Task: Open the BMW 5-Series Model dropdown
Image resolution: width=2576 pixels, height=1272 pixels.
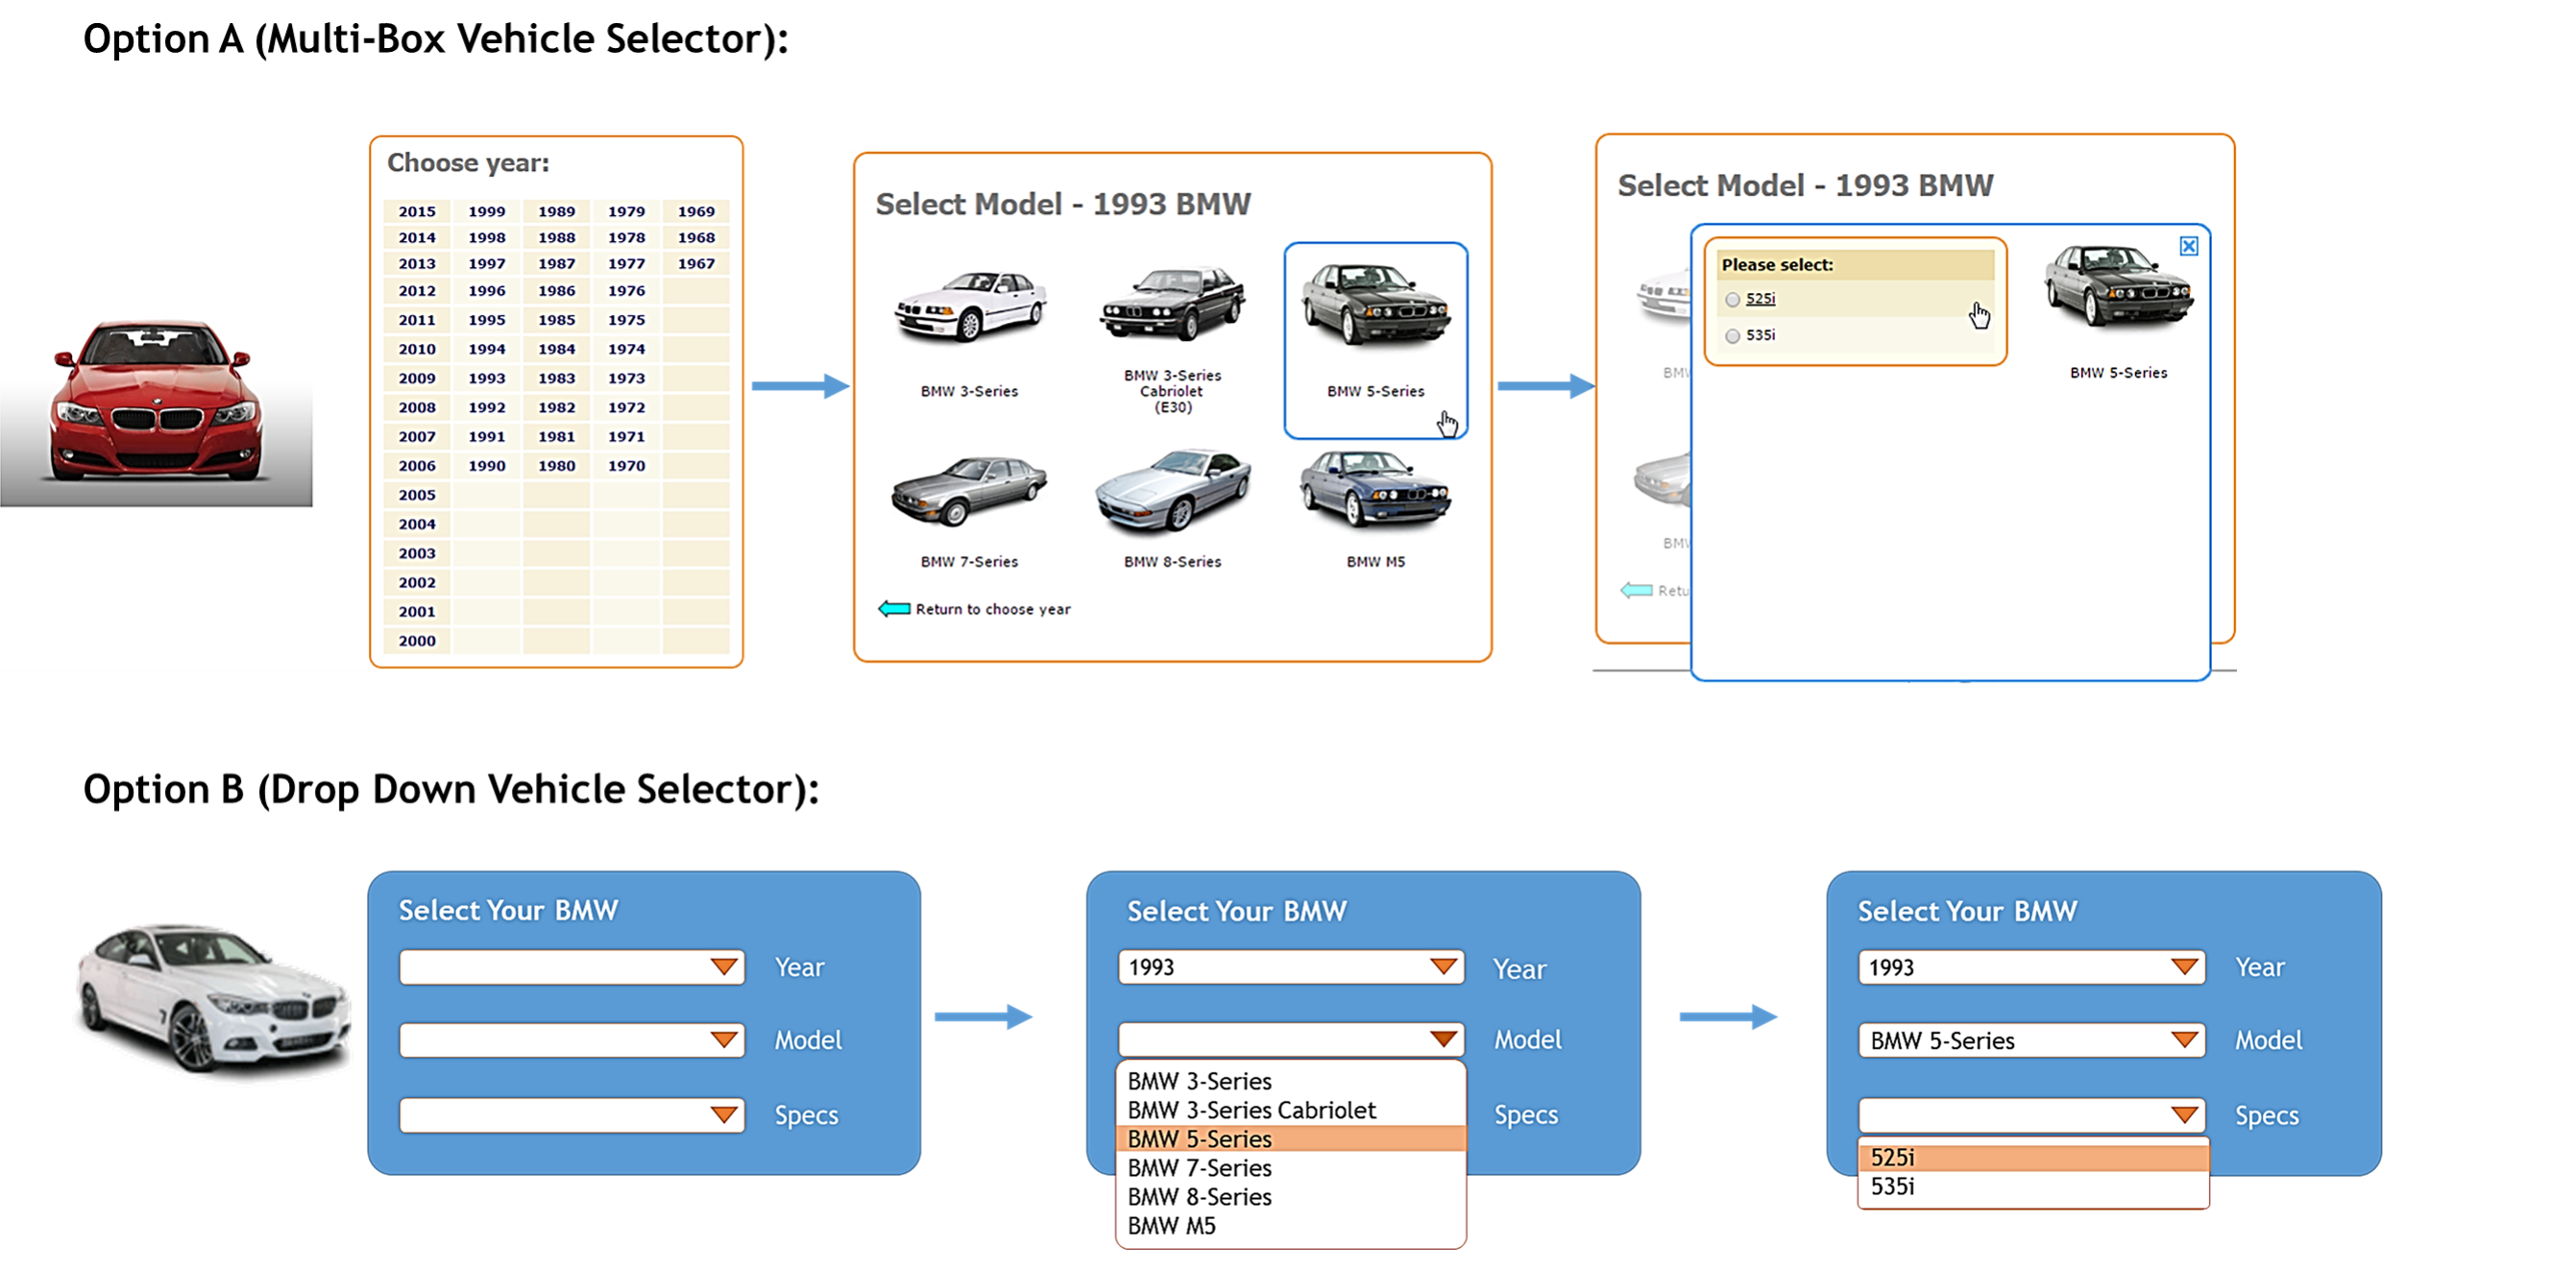Action: [2032, 1040]
